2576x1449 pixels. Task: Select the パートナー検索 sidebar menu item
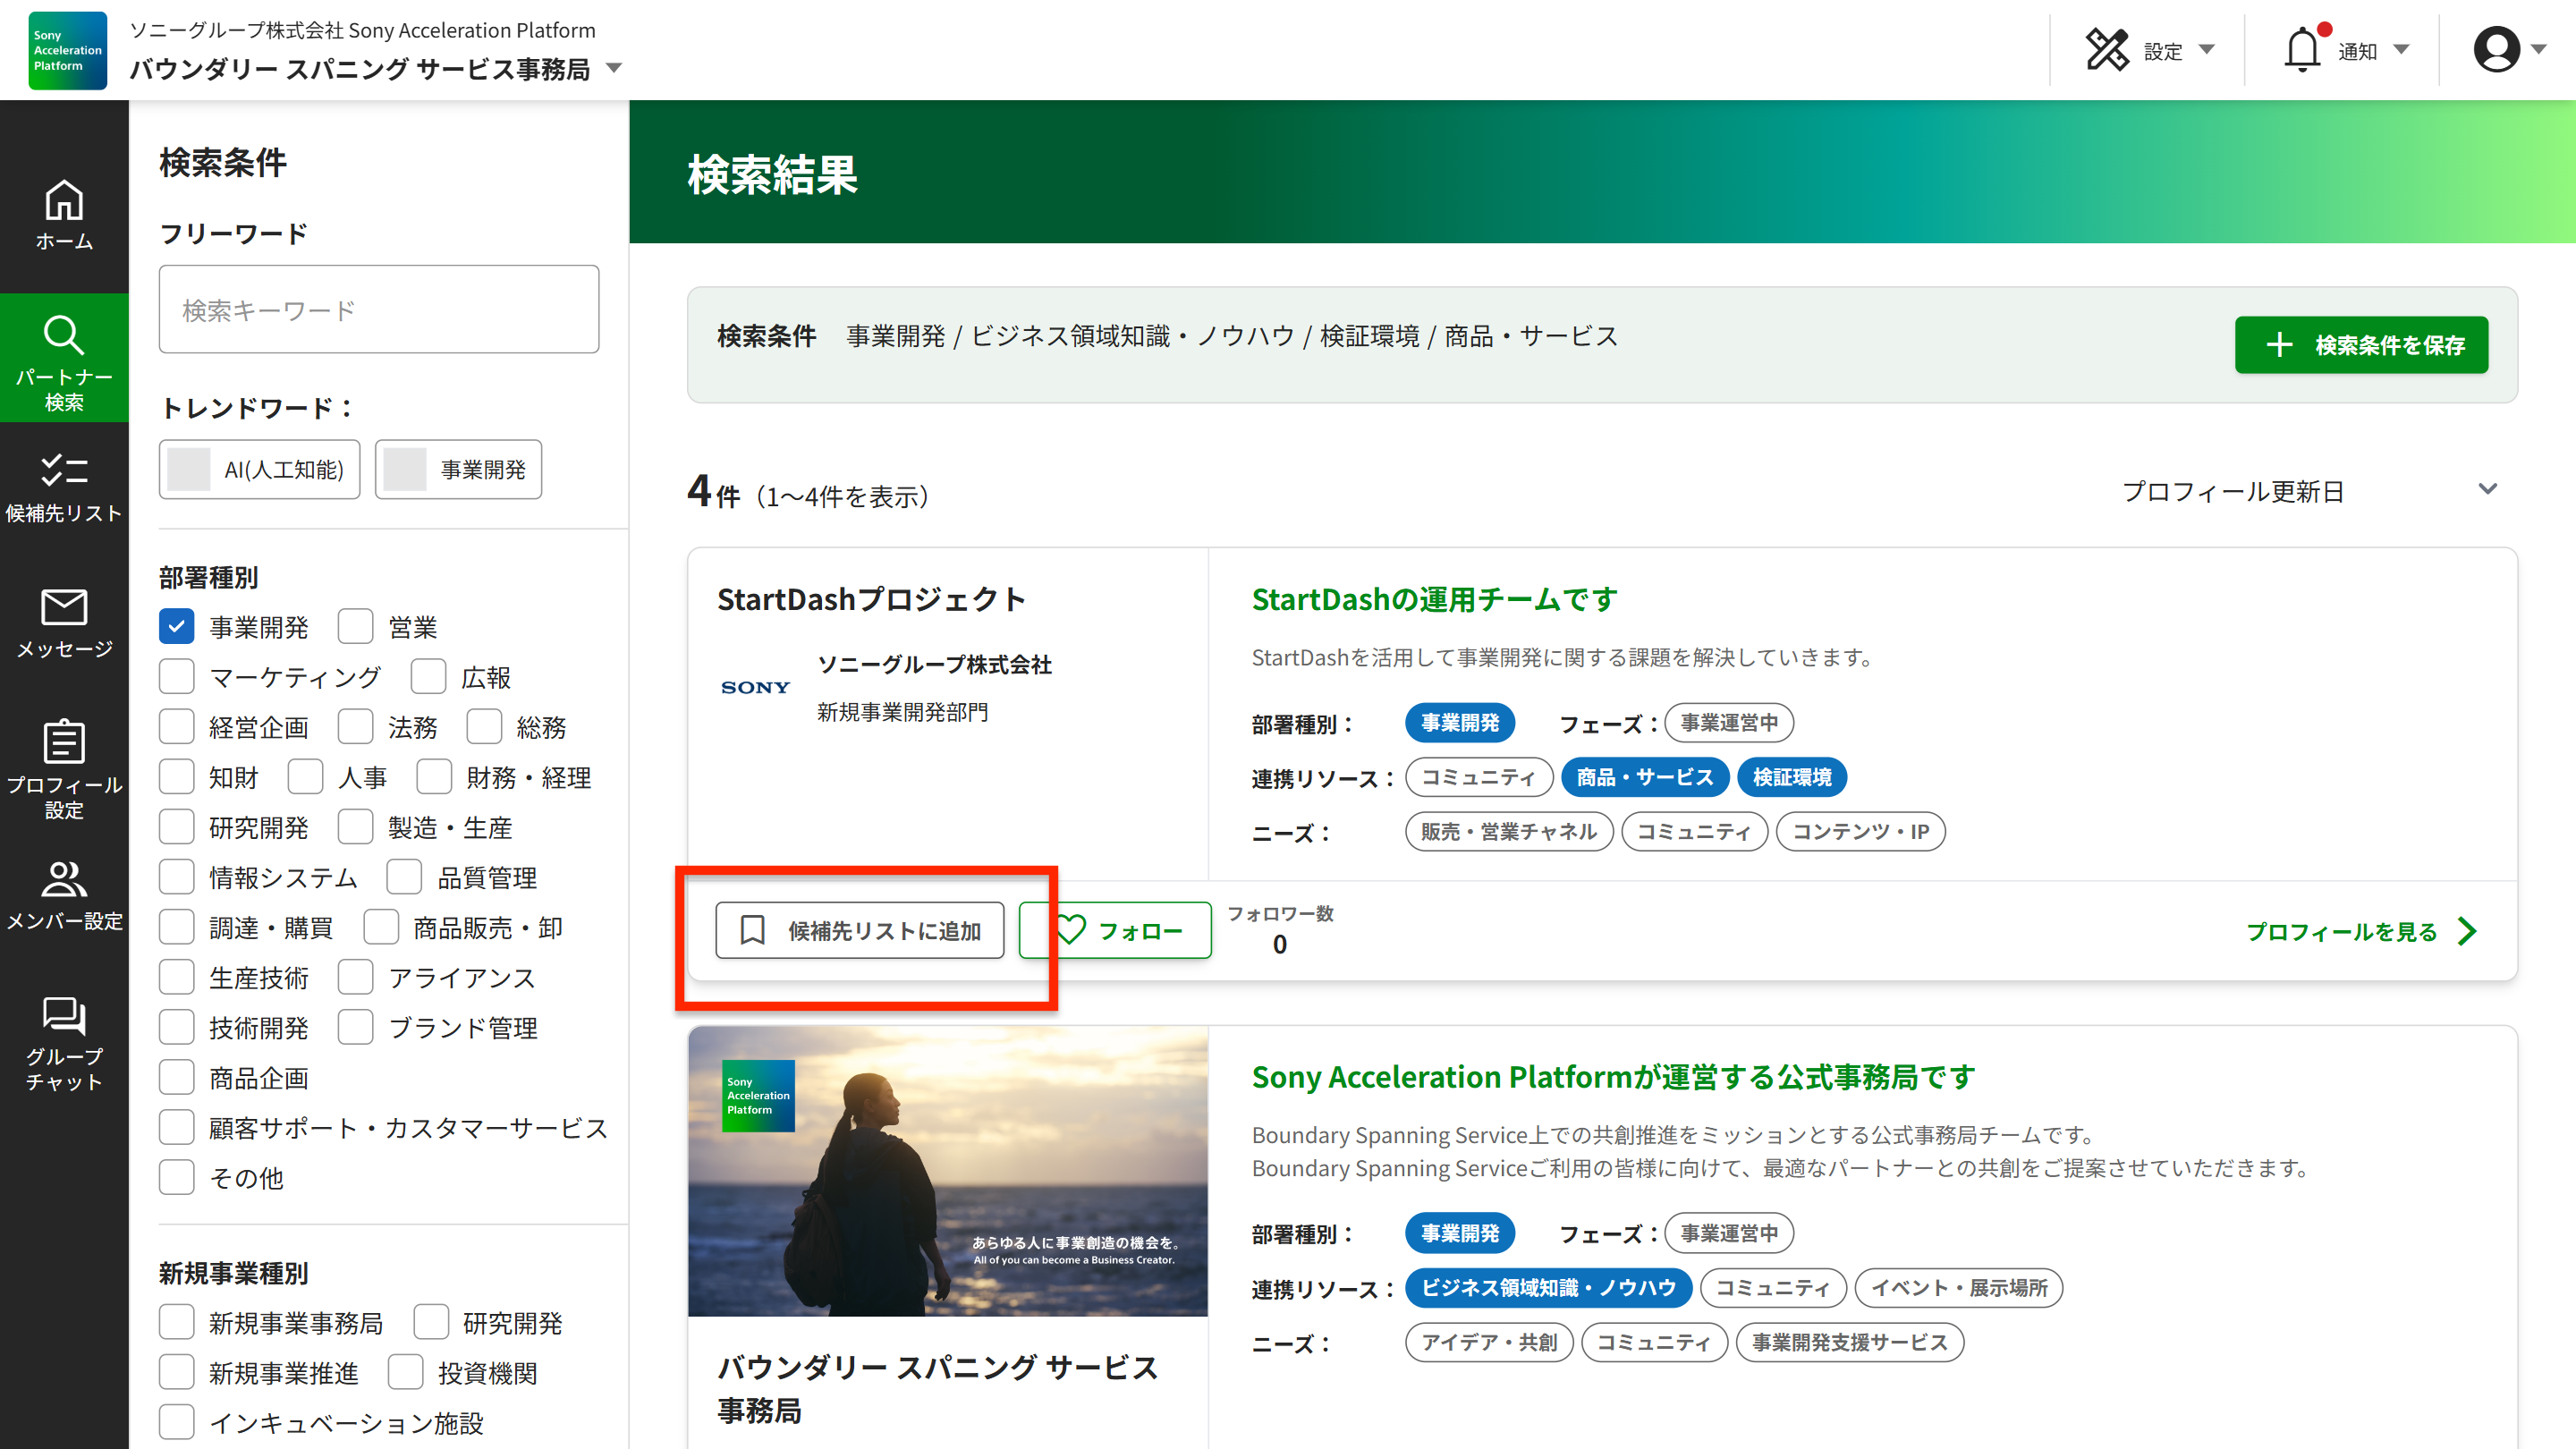pyautogui.click(x=64, y=359)
